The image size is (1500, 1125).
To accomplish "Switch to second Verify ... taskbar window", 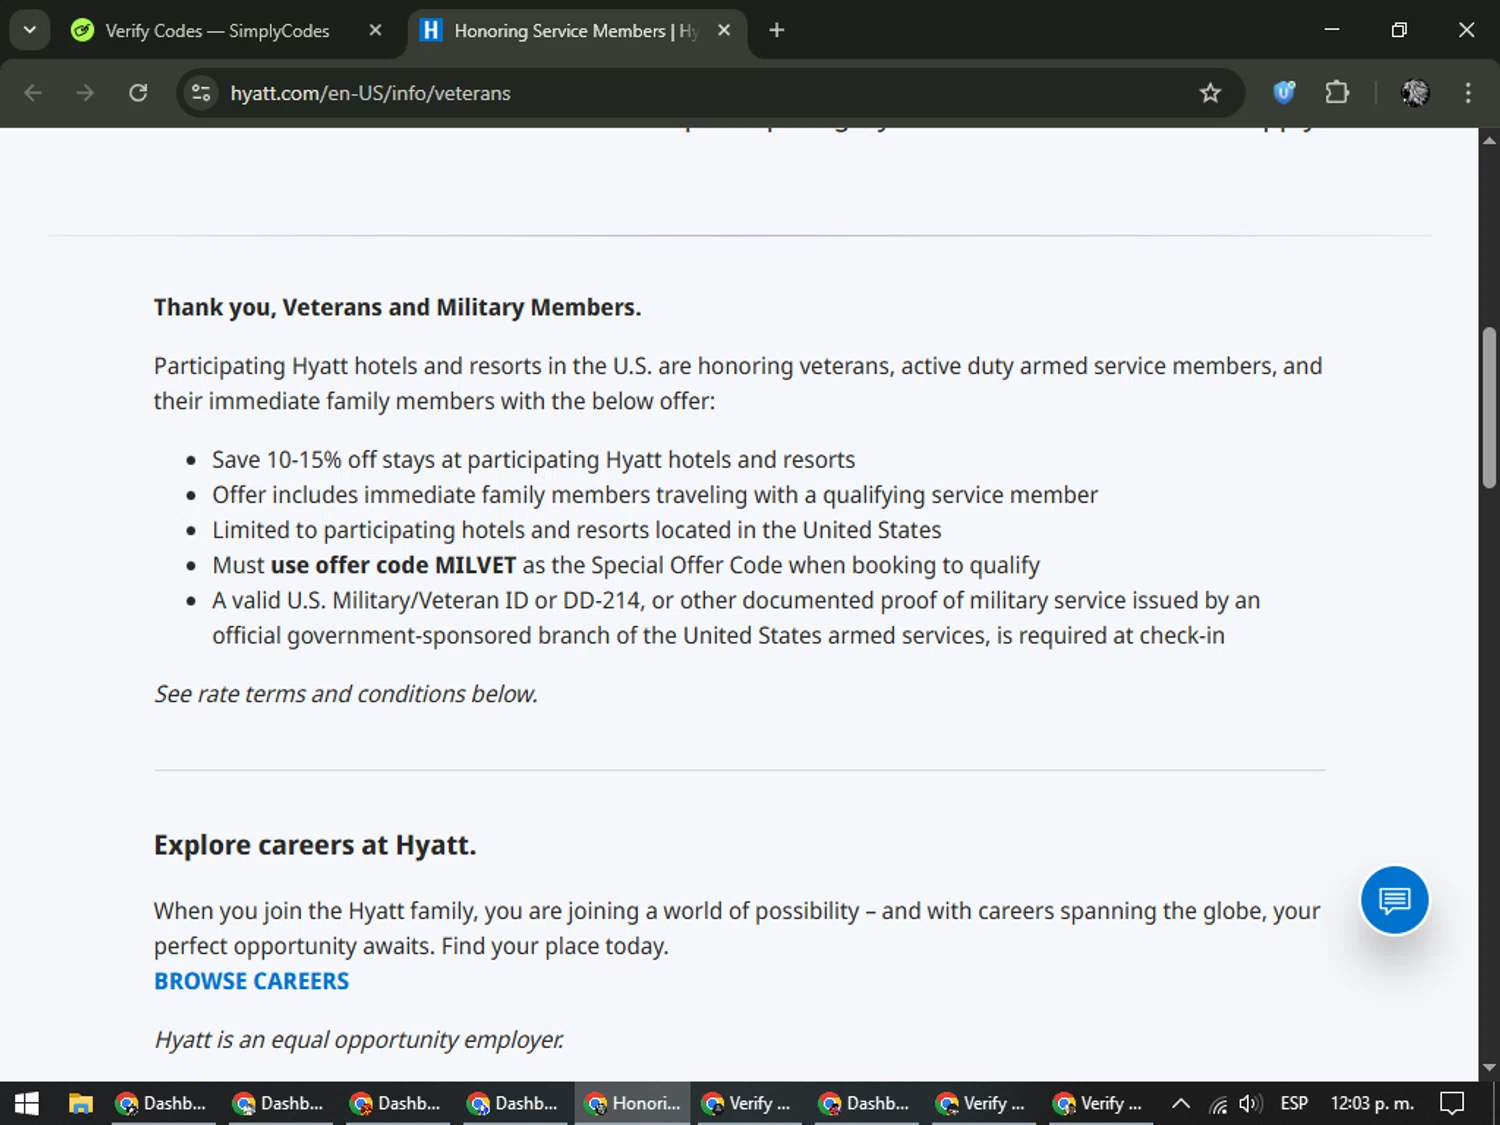I will (981, 1103).
